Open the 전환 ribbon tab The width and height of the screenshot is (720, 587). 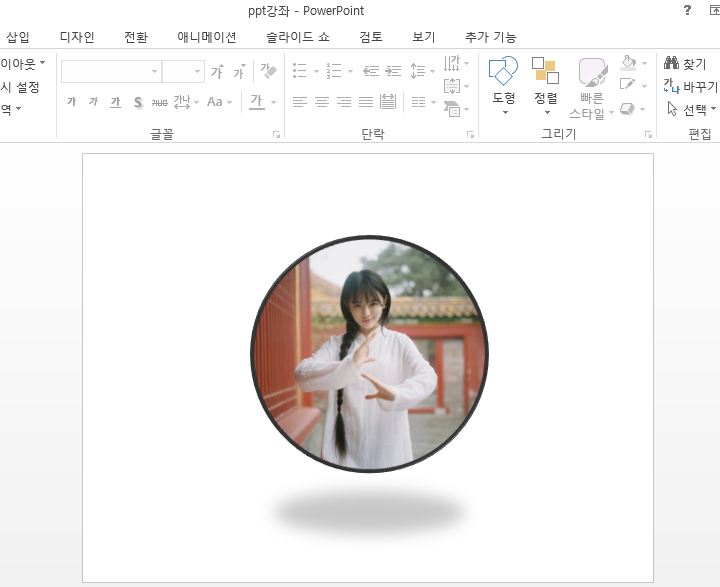click(136, 37)
